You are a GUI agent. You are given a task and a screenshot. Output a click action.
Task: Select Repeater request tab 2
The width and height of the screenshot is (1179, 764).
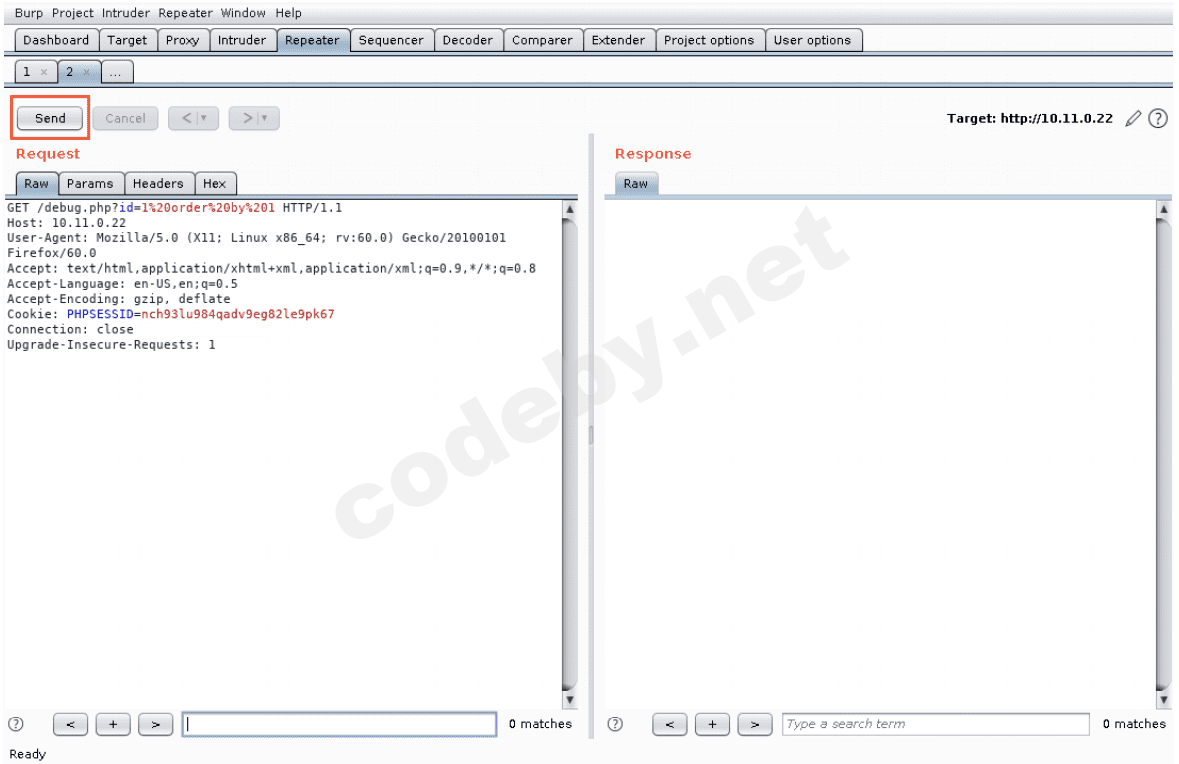(69, 72)
